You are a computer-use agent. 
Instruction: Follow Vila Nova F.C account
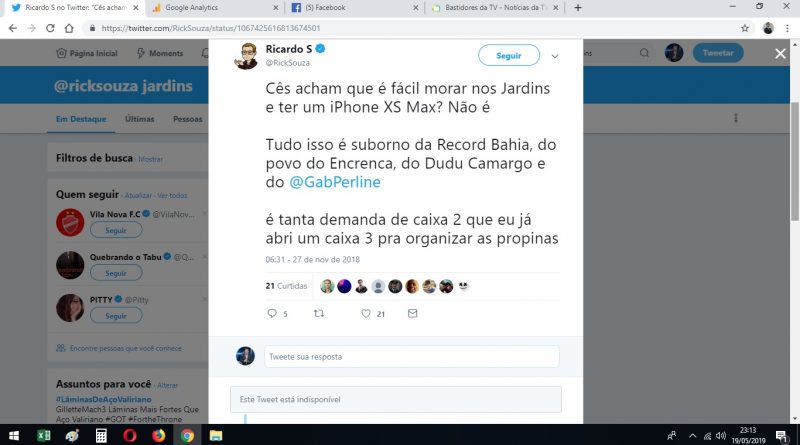(116, 231)
